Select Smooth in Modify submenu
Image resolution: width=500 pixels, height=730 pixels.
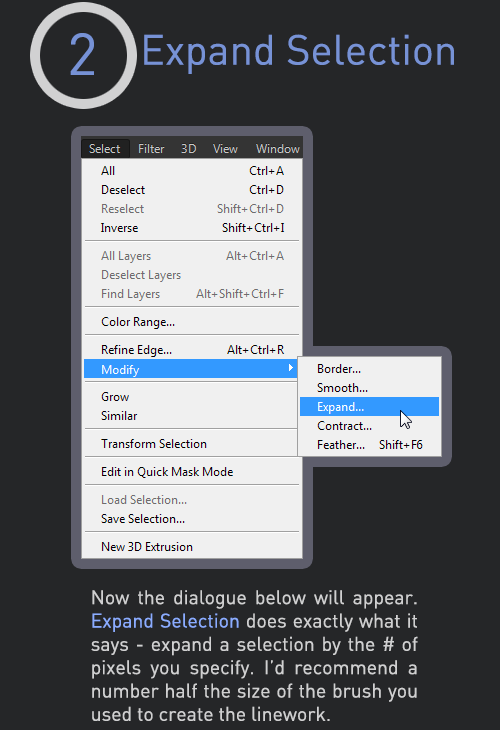[370, 388]
